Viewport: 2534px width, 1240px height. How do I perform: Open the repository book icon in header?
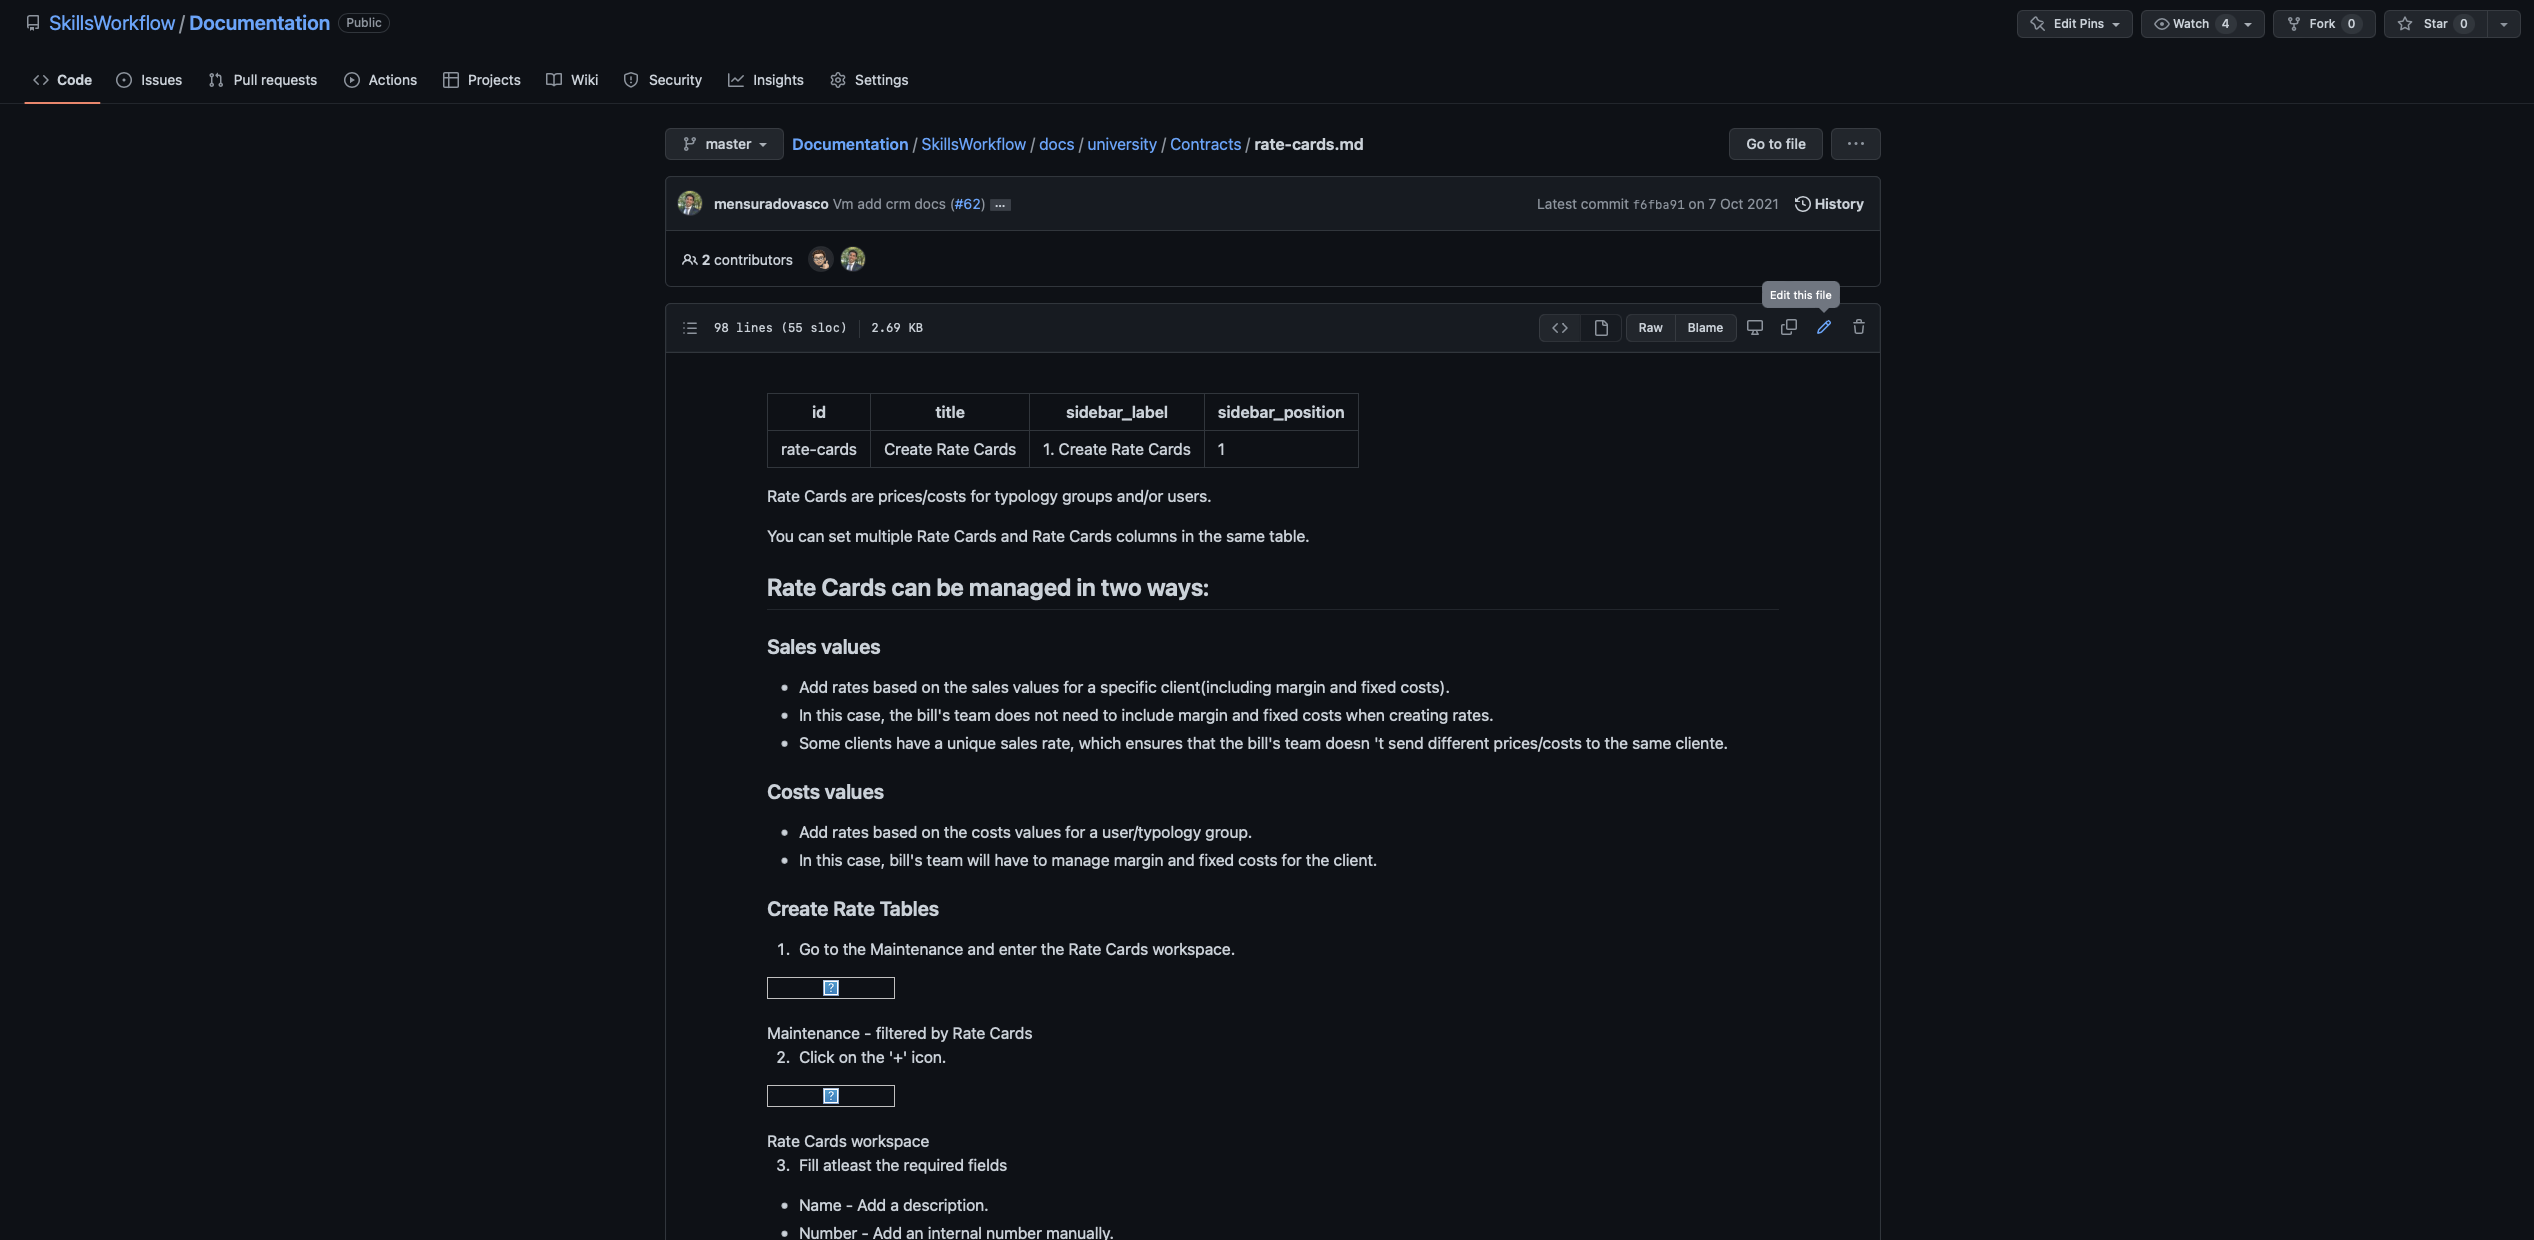(x=33, y=22)
